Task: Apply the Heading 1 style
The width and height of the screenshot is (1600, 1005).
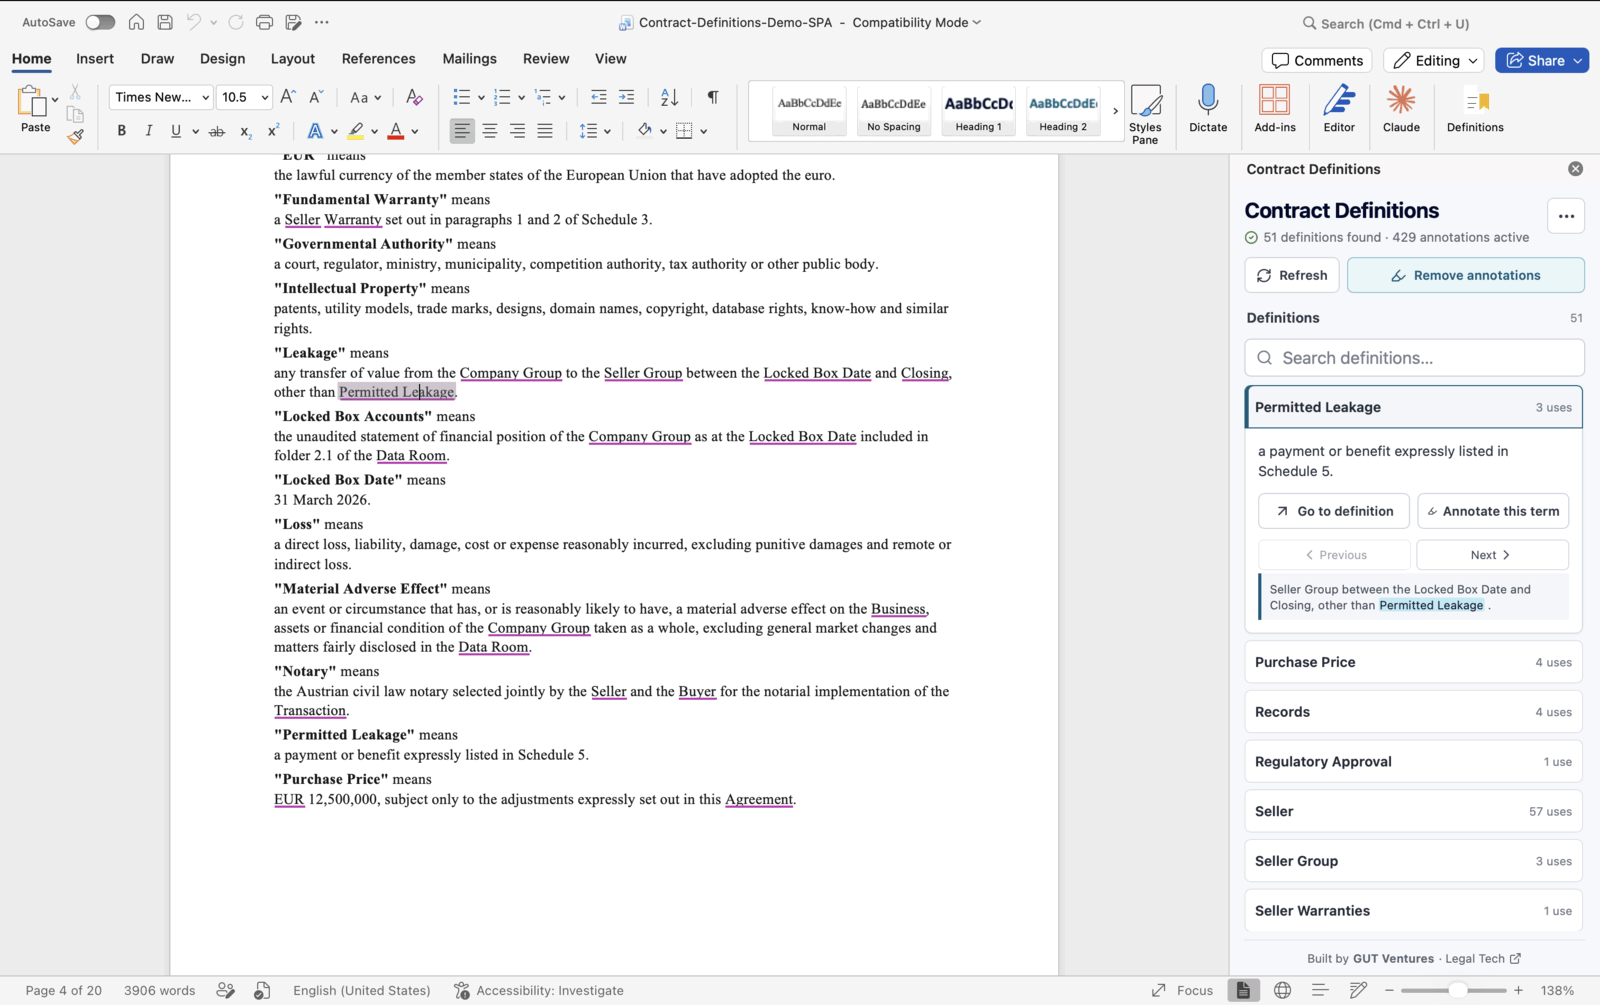Action: (x=978, y=111)
